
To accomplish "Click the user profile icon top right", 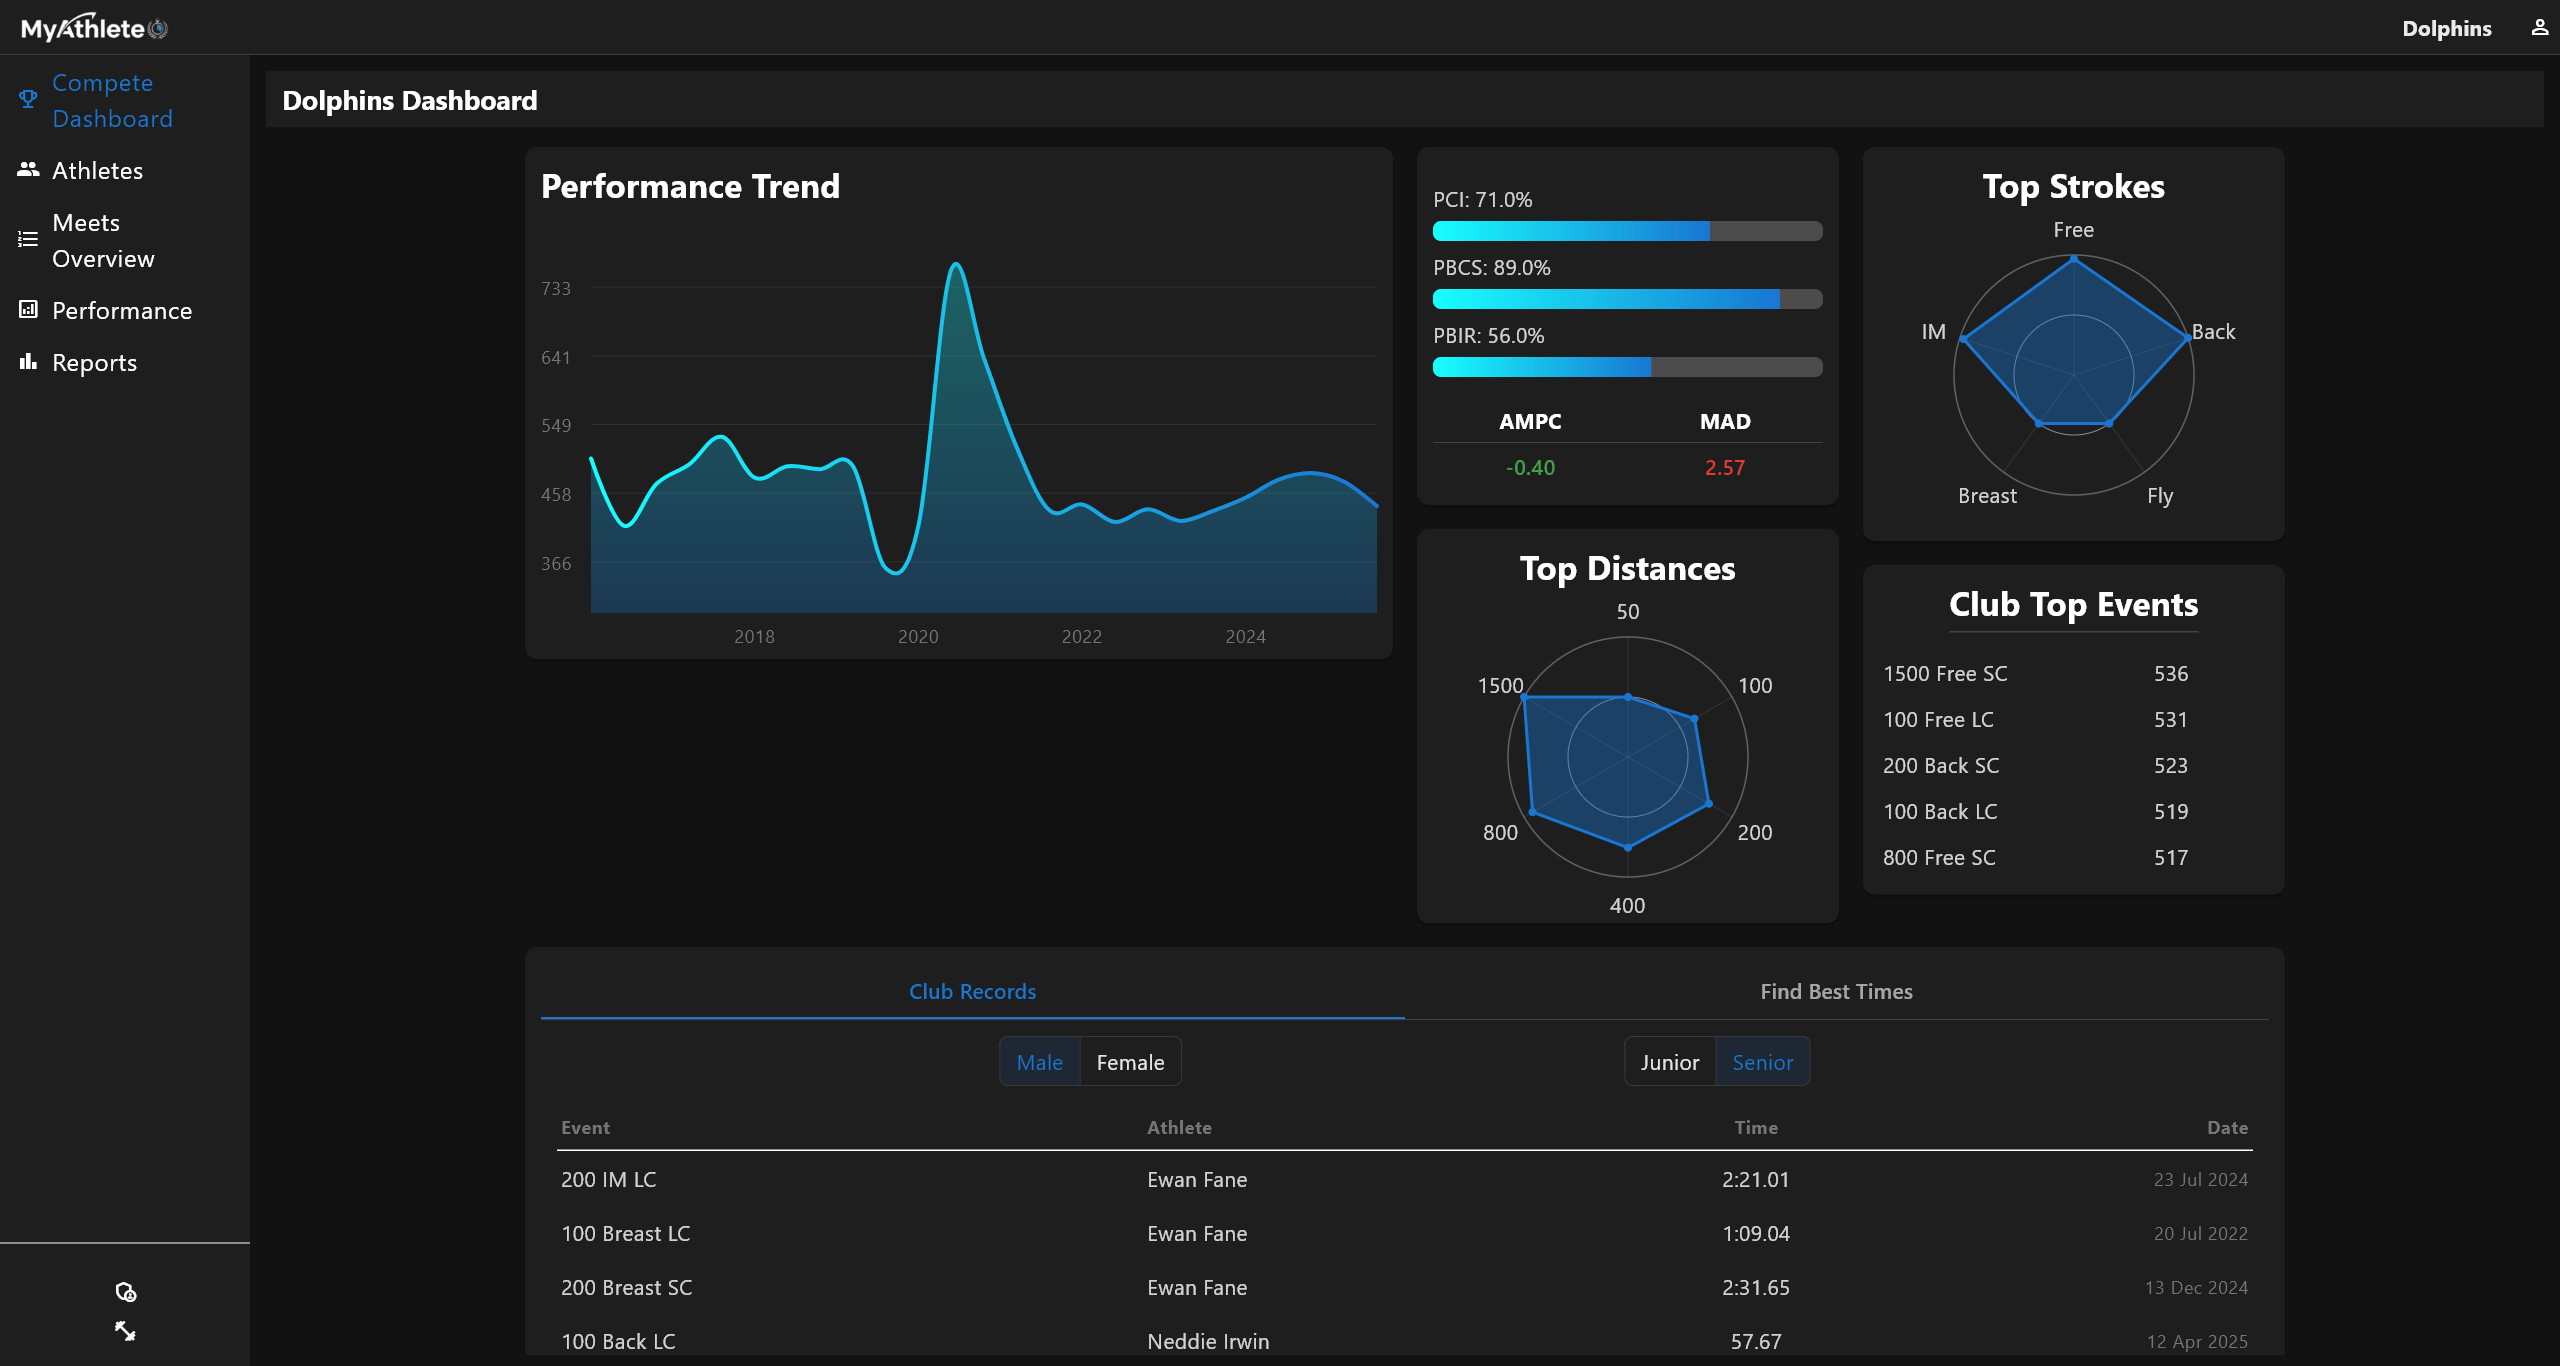I will (2541, 27).
